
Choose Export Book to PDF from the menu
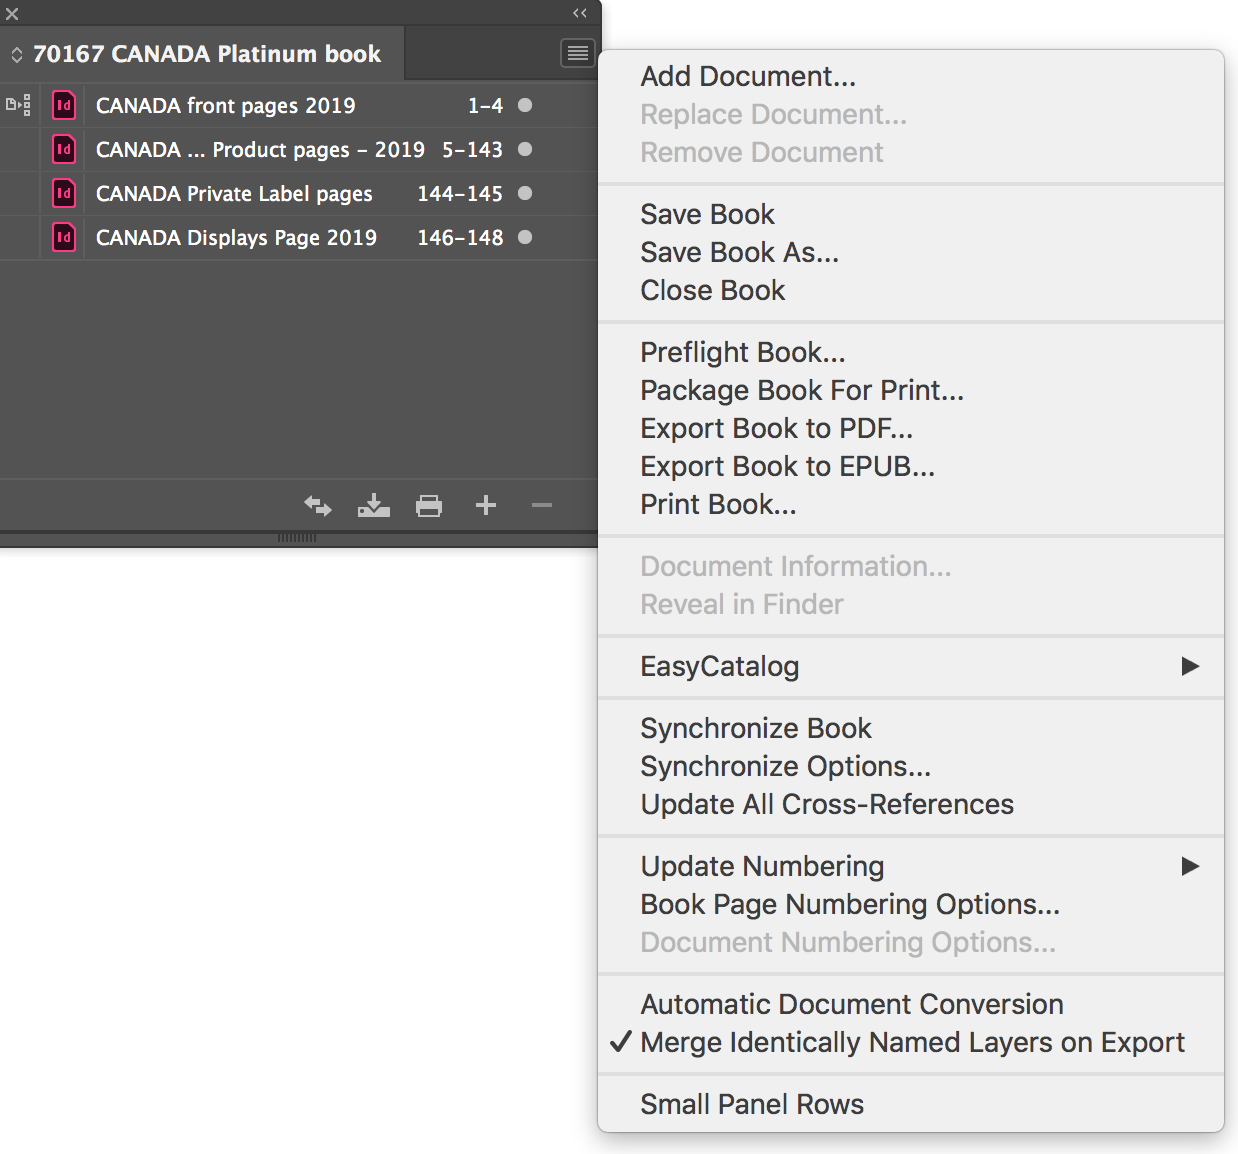click(777, 428)
